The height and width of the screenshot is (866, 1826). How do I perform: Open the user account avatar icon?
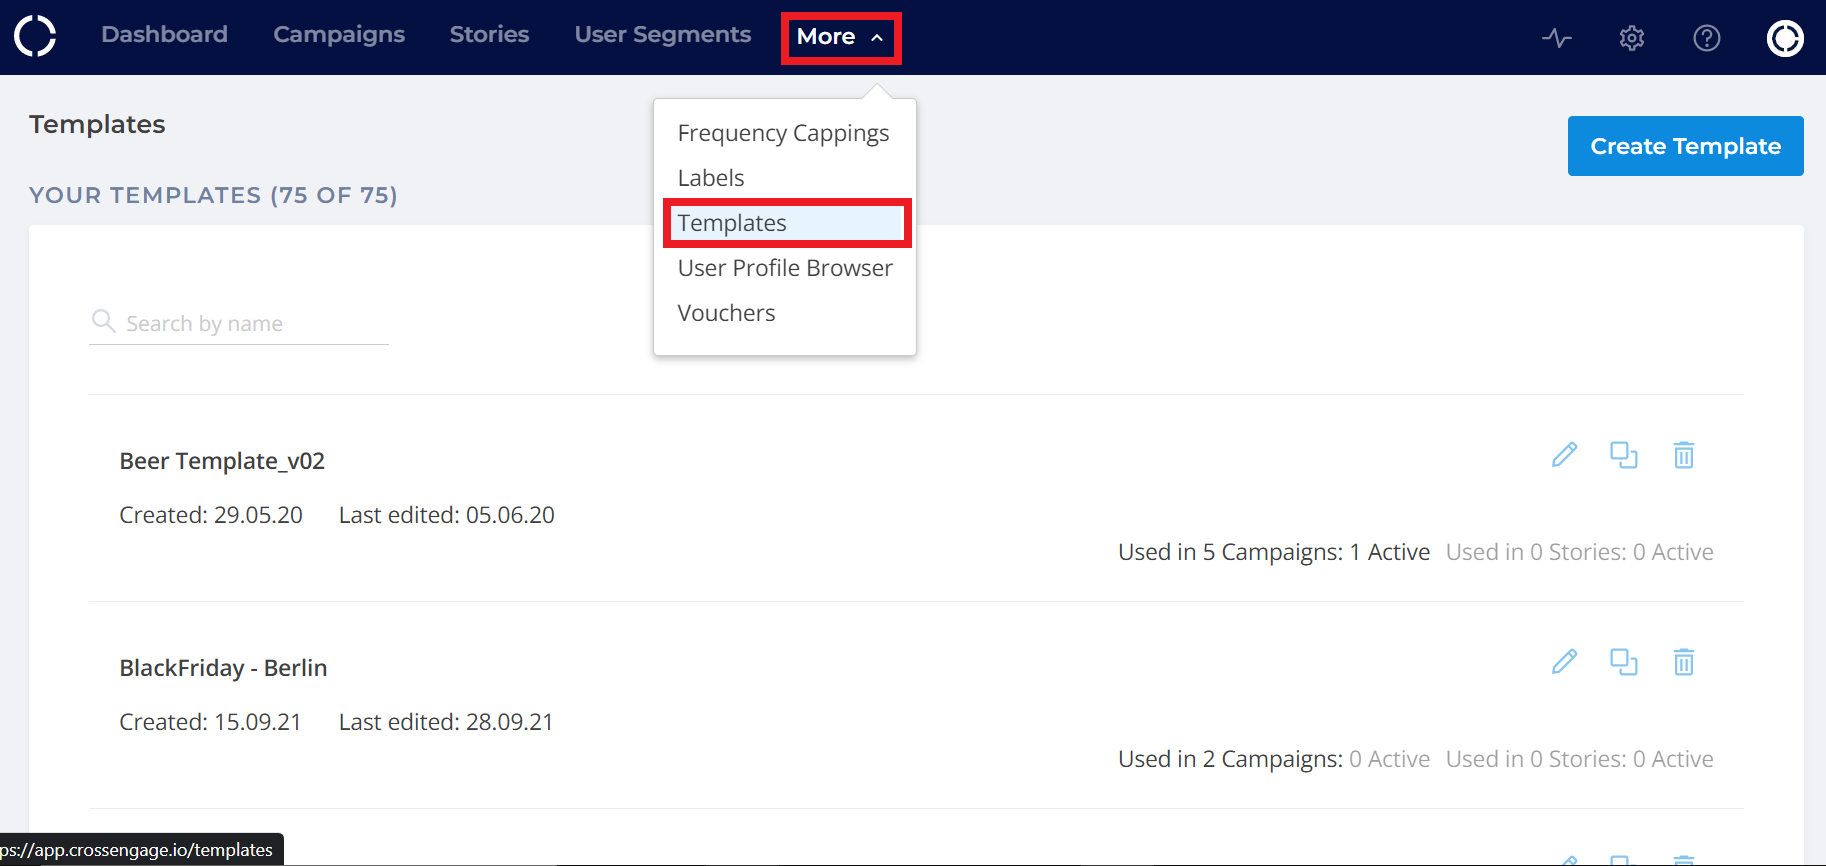coord(1784,38)
